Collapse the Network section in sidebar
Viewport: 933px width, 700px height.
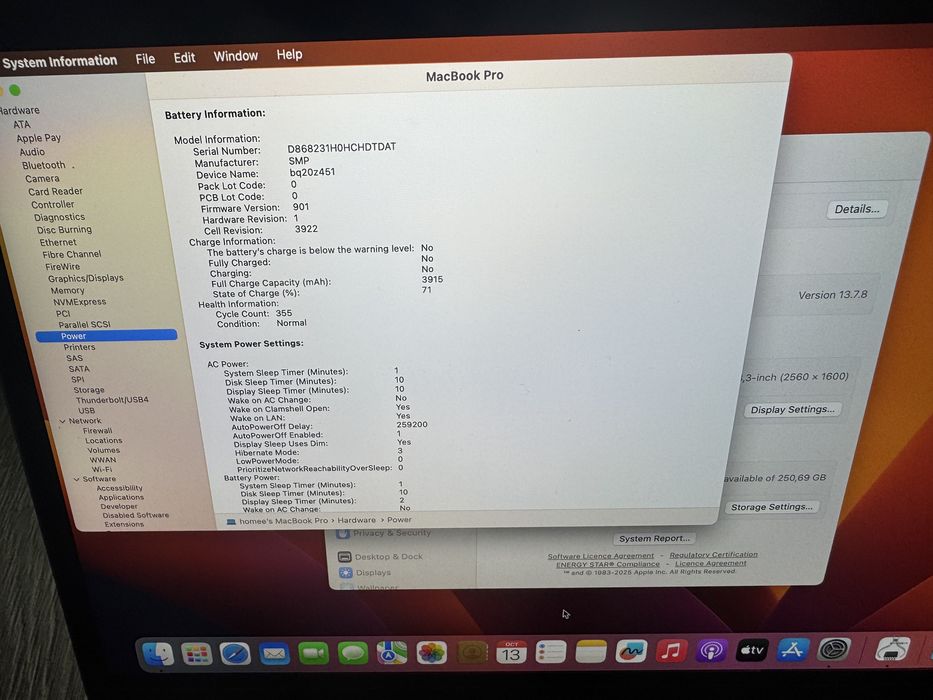click(x=62, y=421)
